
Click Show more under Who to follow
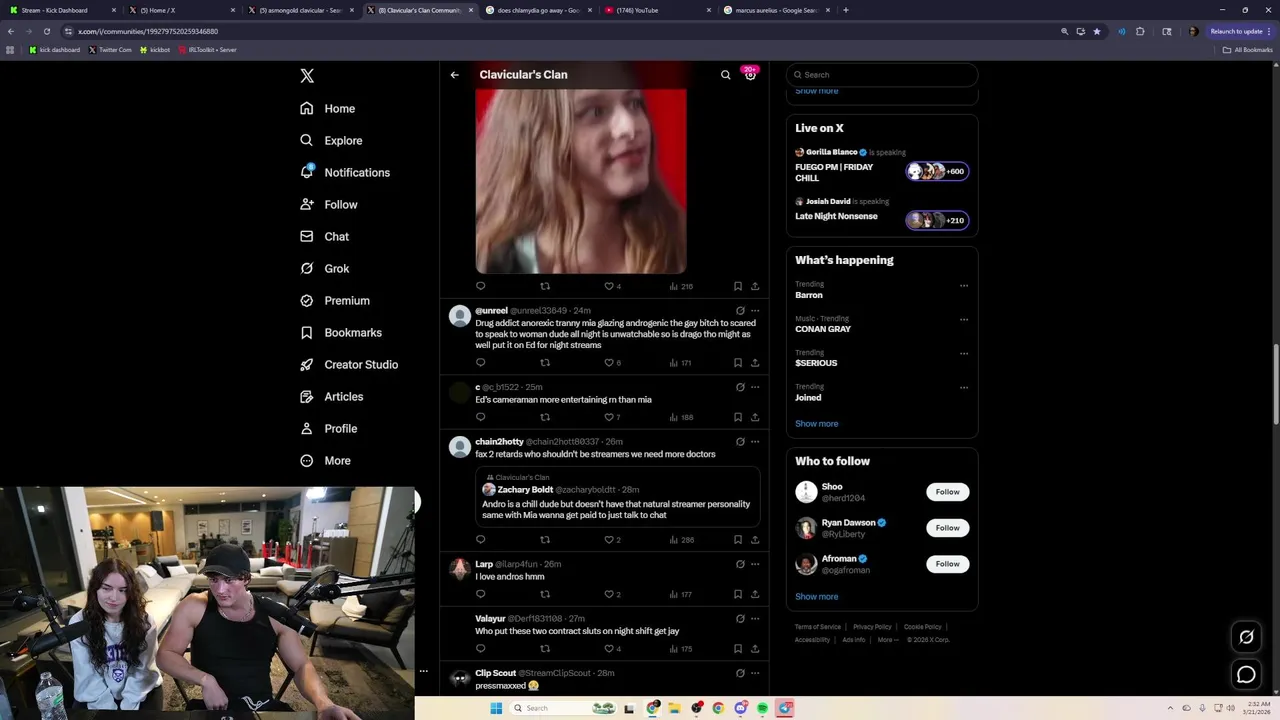tap(817, 597)
